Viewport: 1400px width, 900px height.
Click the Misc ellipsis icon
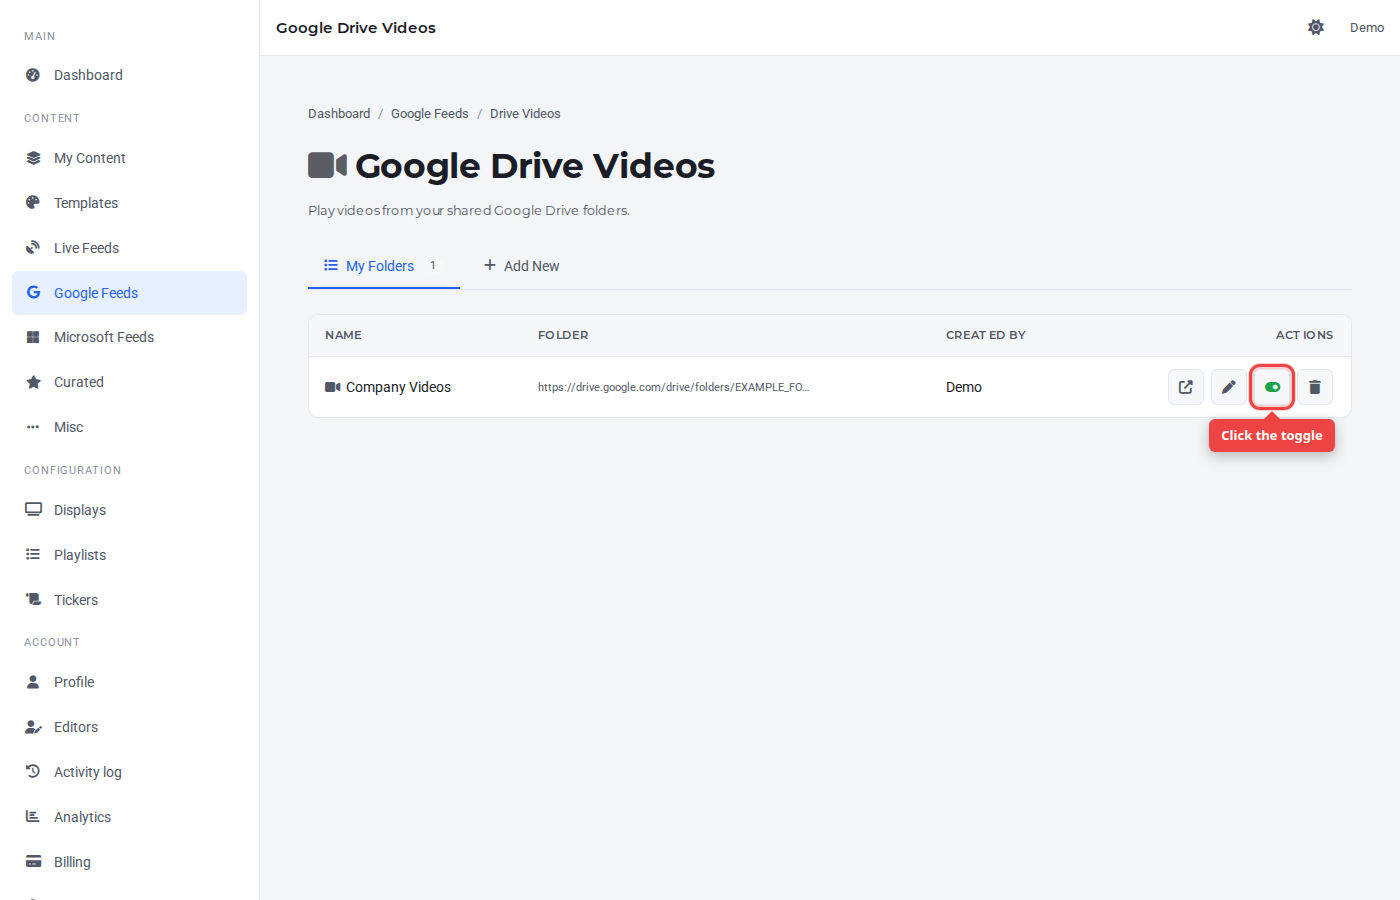coord(33,427)
